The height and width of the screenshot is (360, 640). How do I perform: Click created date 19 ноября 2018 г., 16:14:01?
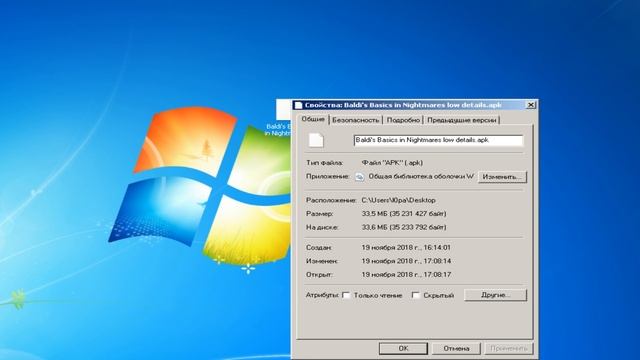(406, 247)
